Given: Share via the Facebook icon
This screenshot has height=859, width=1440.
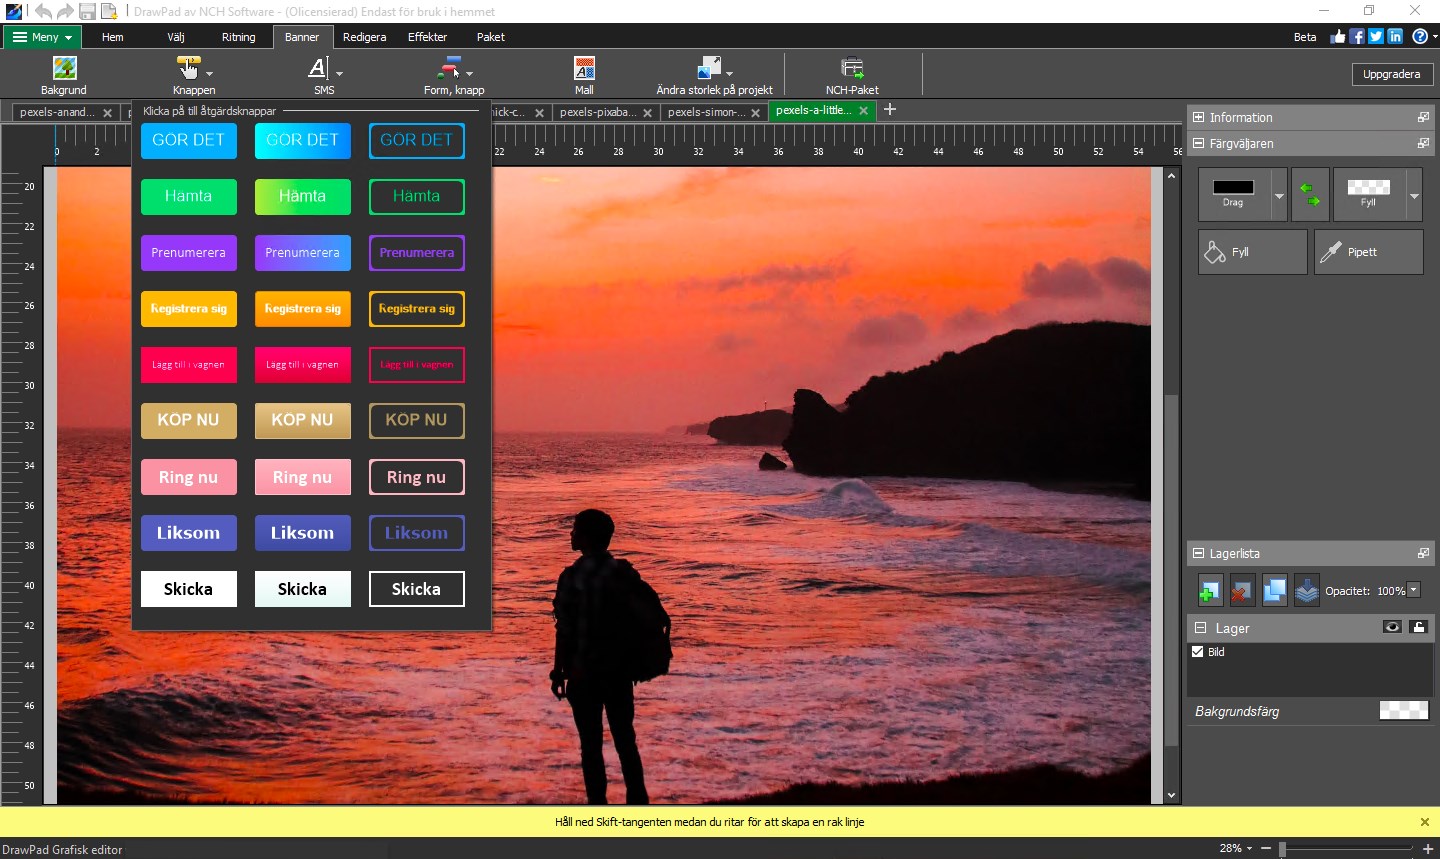Looking at the screenshot, I should click(x=1357, y=36).
